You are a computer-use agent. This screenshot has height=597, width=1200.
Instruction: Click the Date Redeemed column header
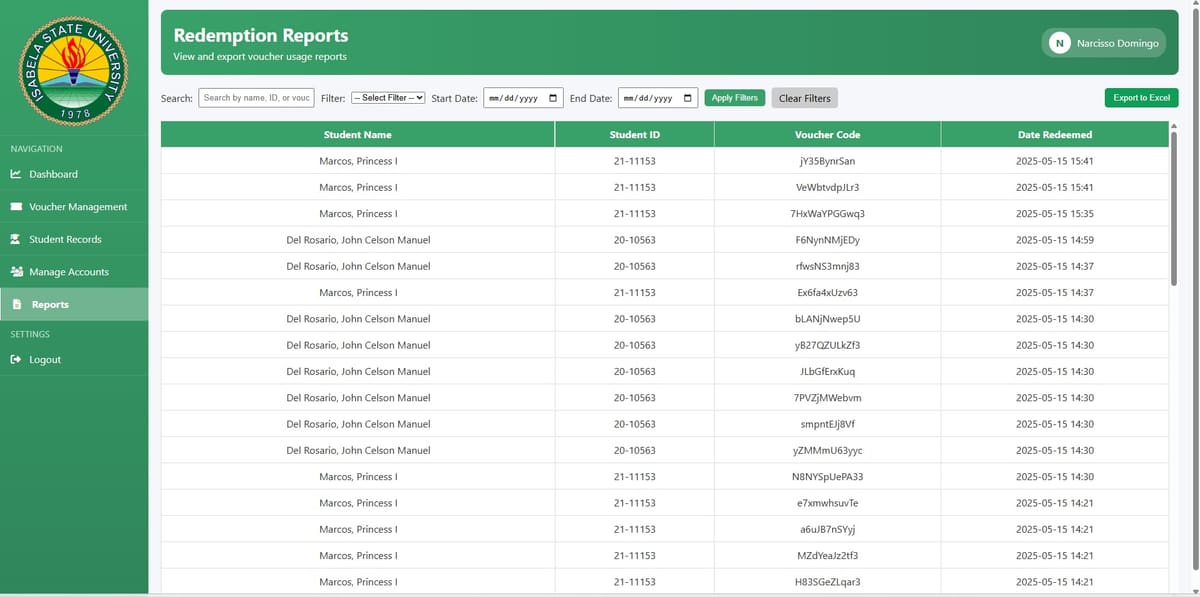pyautogui.click(x=1054, y=134)
